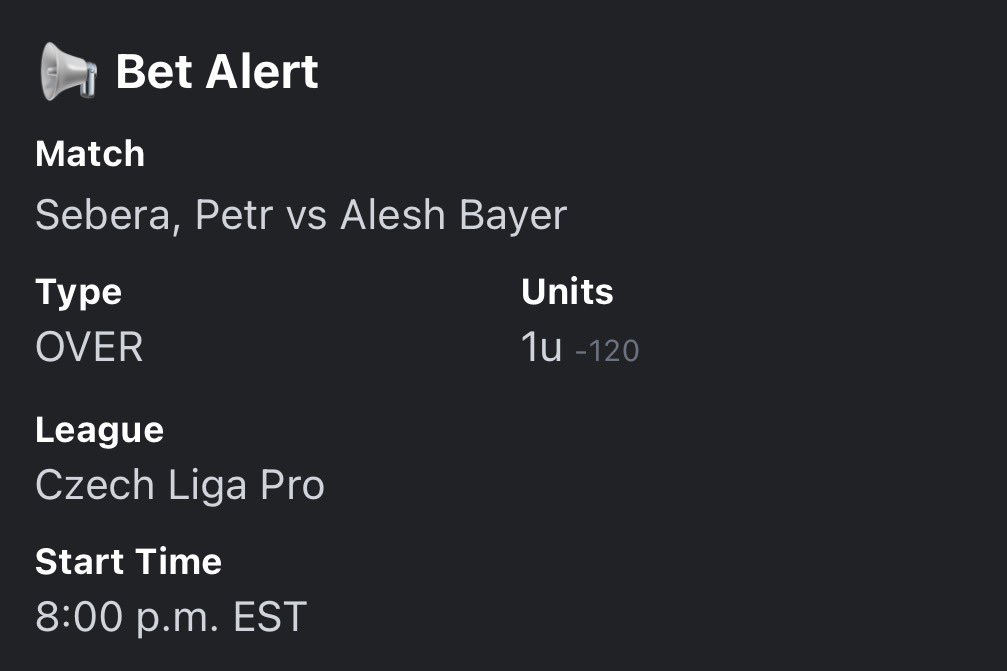The width and height of the screenshot is (1007, 671).
Task: Click the megaphone icon beside Bet Alert
Action: coord(68,73)
